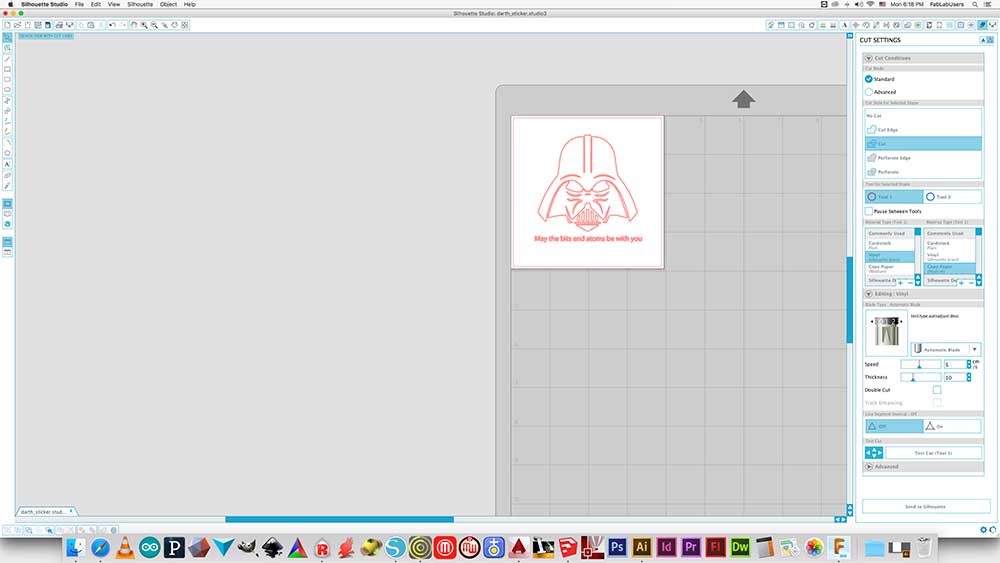Turn Line Segment Overcut On
The width and height of the screenshot is (1000, 563).
(x=953, y=426)
